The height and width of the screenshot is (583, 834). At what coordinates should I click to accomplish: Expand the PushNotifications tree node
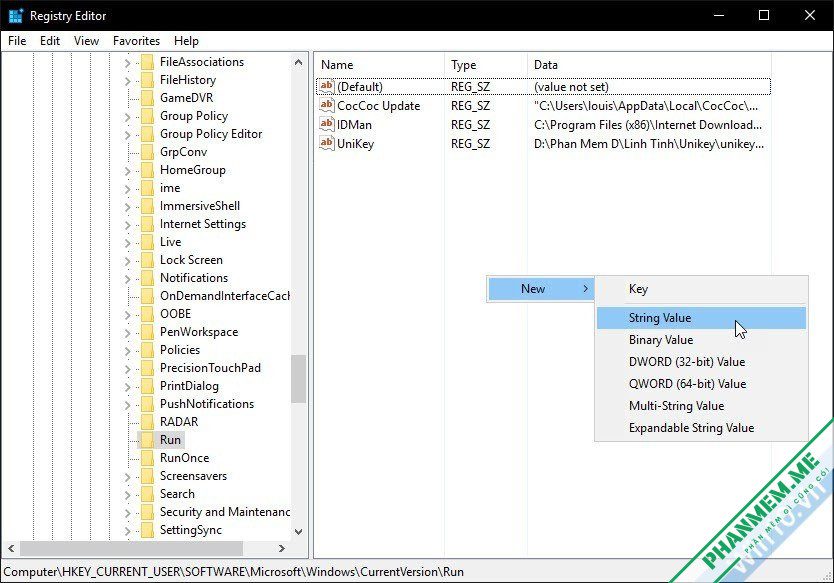[127, 405]
